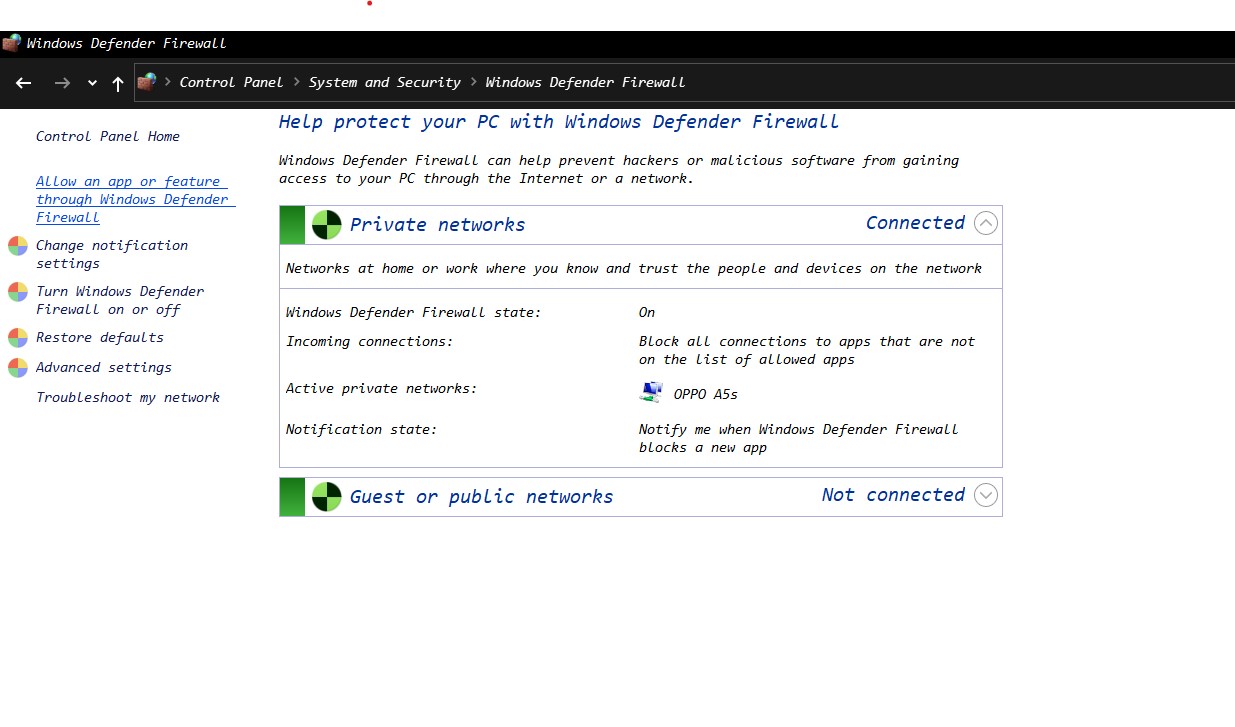
Task: Open System and Security breadcrumb
Action: [385, 82]
